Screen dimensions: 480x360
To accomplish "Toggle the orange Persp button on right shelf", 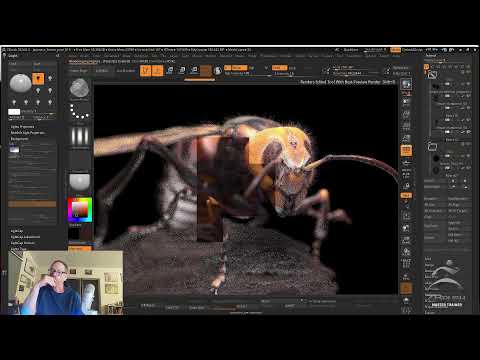I will click(x=406, y=151).
